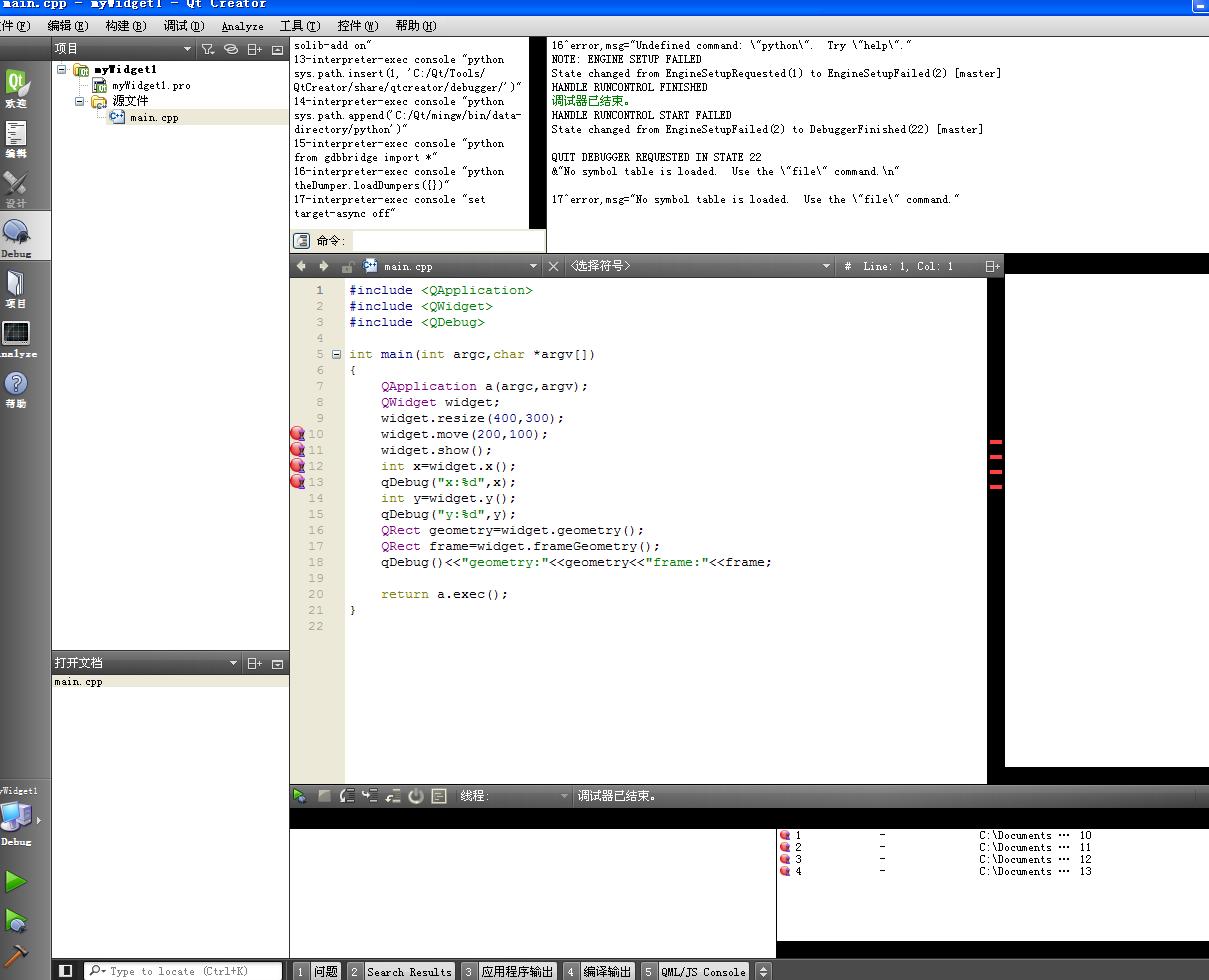Click the filter tree icon in the project panel
The height and width of the screenshot is (980, 1209).
pyautogui.click(x=208, y=48)
